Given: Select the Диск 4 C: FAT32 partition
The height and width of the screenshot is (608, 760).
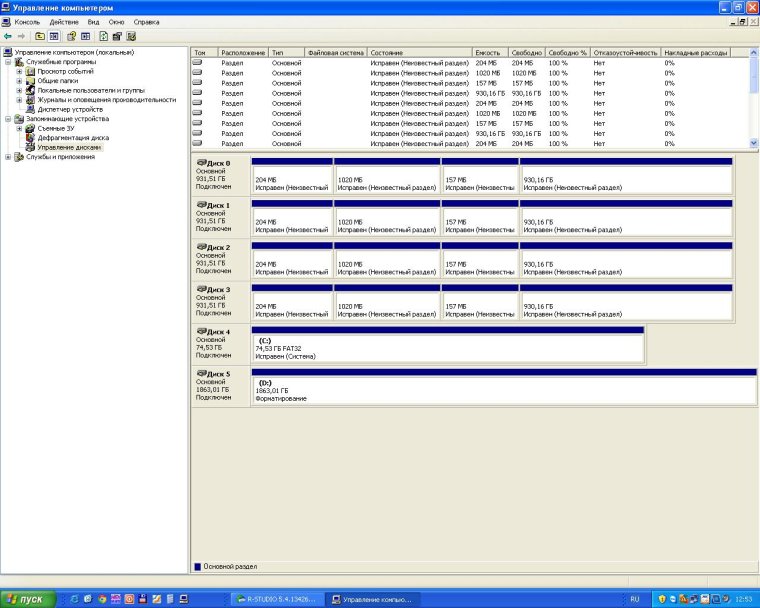Looking at the screenshot, I should click(x=448, y=345).
